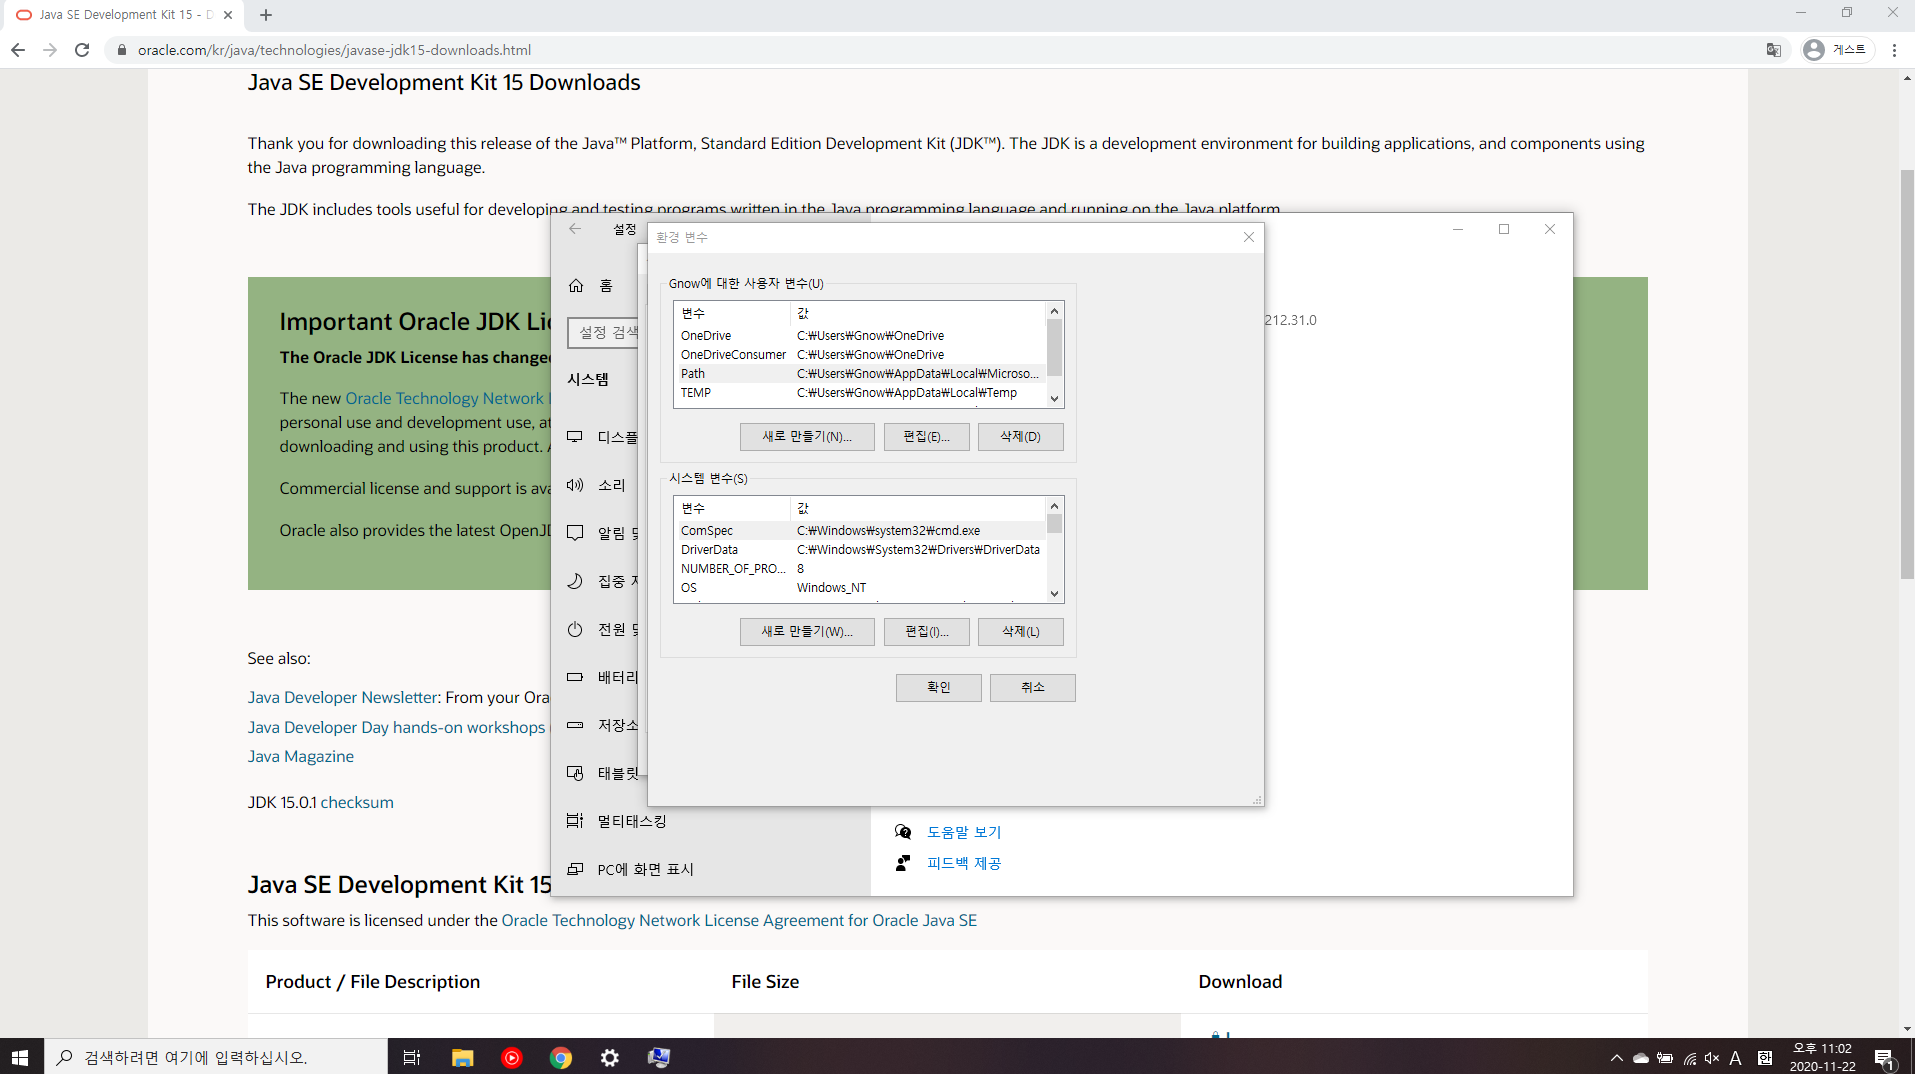Open the translate page icon
This screenshot has height=1074, width=1915.
(1773, 50)
